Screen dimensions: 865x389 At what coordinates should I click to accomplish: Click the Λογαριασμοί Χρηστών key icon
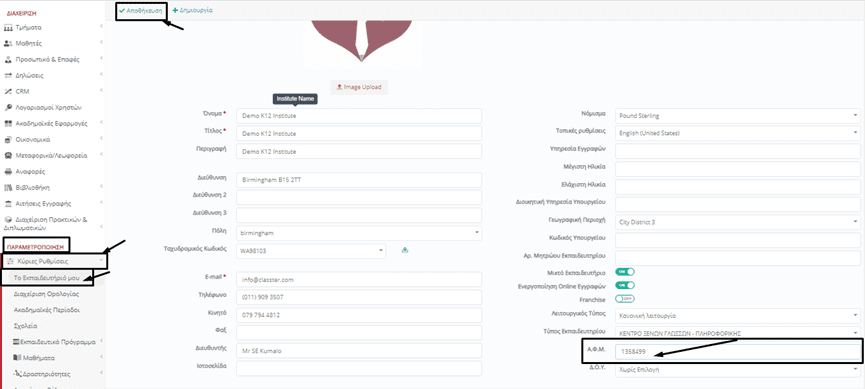point(8,107)
